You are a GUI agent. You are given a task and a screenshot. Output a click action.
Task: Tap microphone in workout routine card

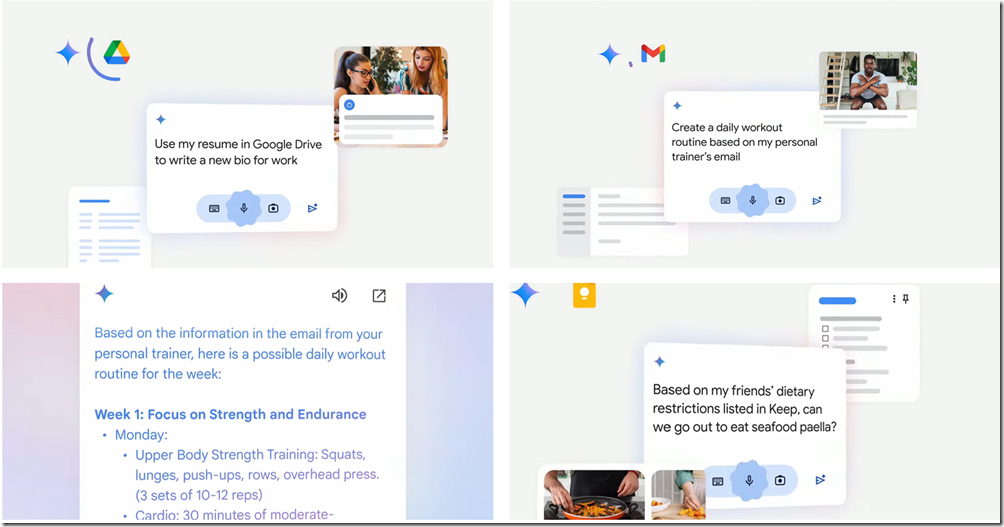(752, 200)
